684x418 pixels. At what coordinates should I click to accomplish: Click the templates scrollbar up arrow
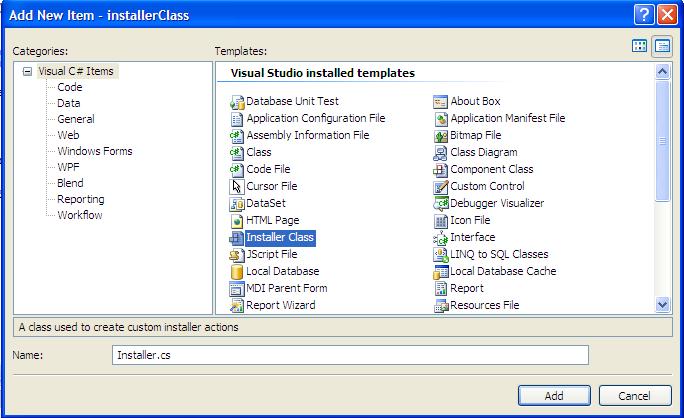pos(662,71)
